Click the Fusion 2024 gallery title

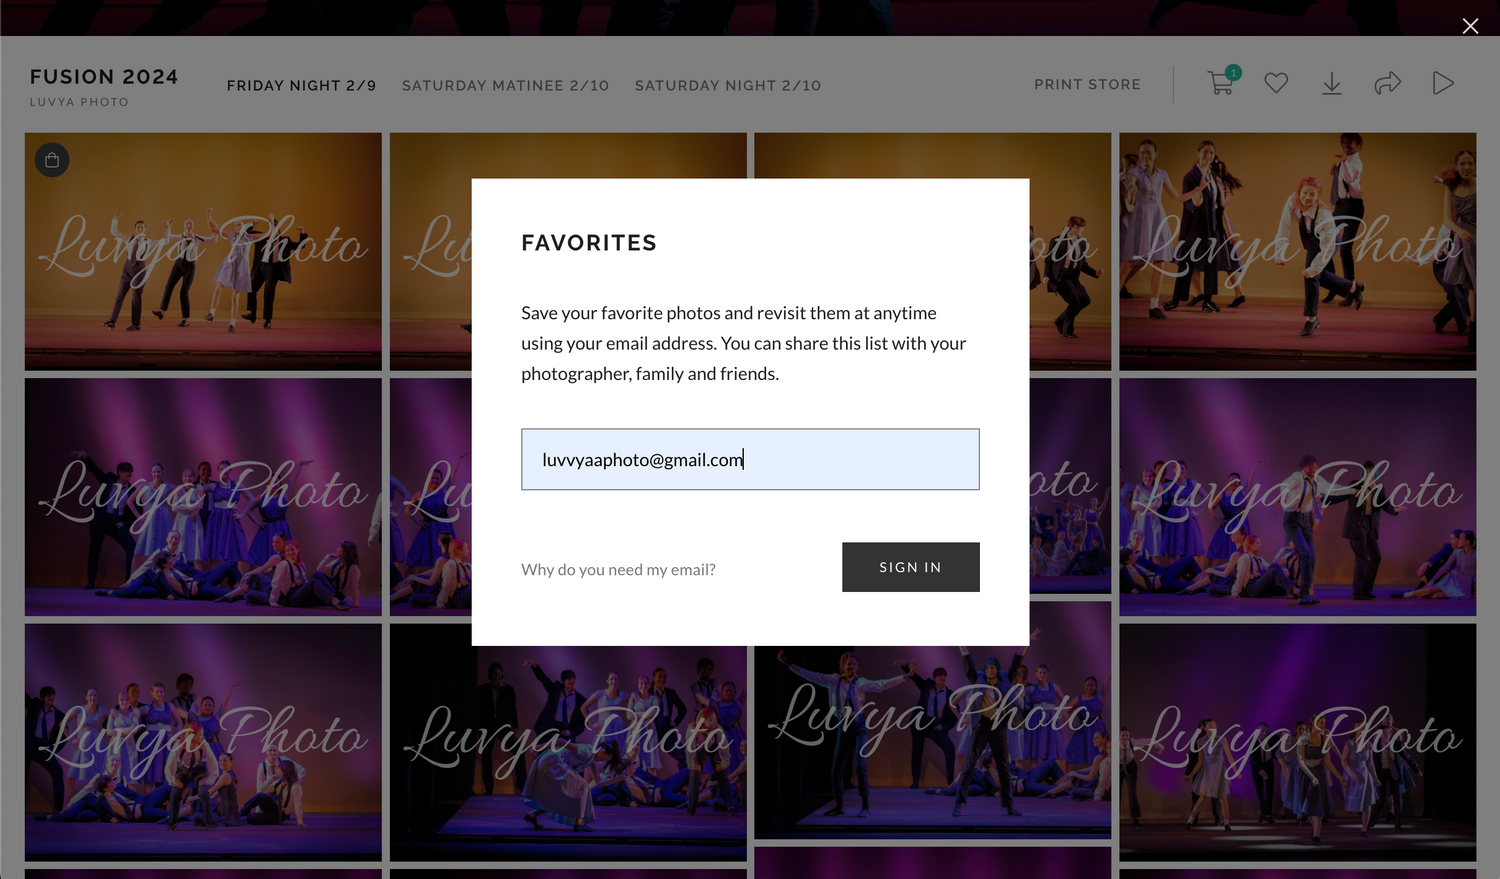(104, 77)
